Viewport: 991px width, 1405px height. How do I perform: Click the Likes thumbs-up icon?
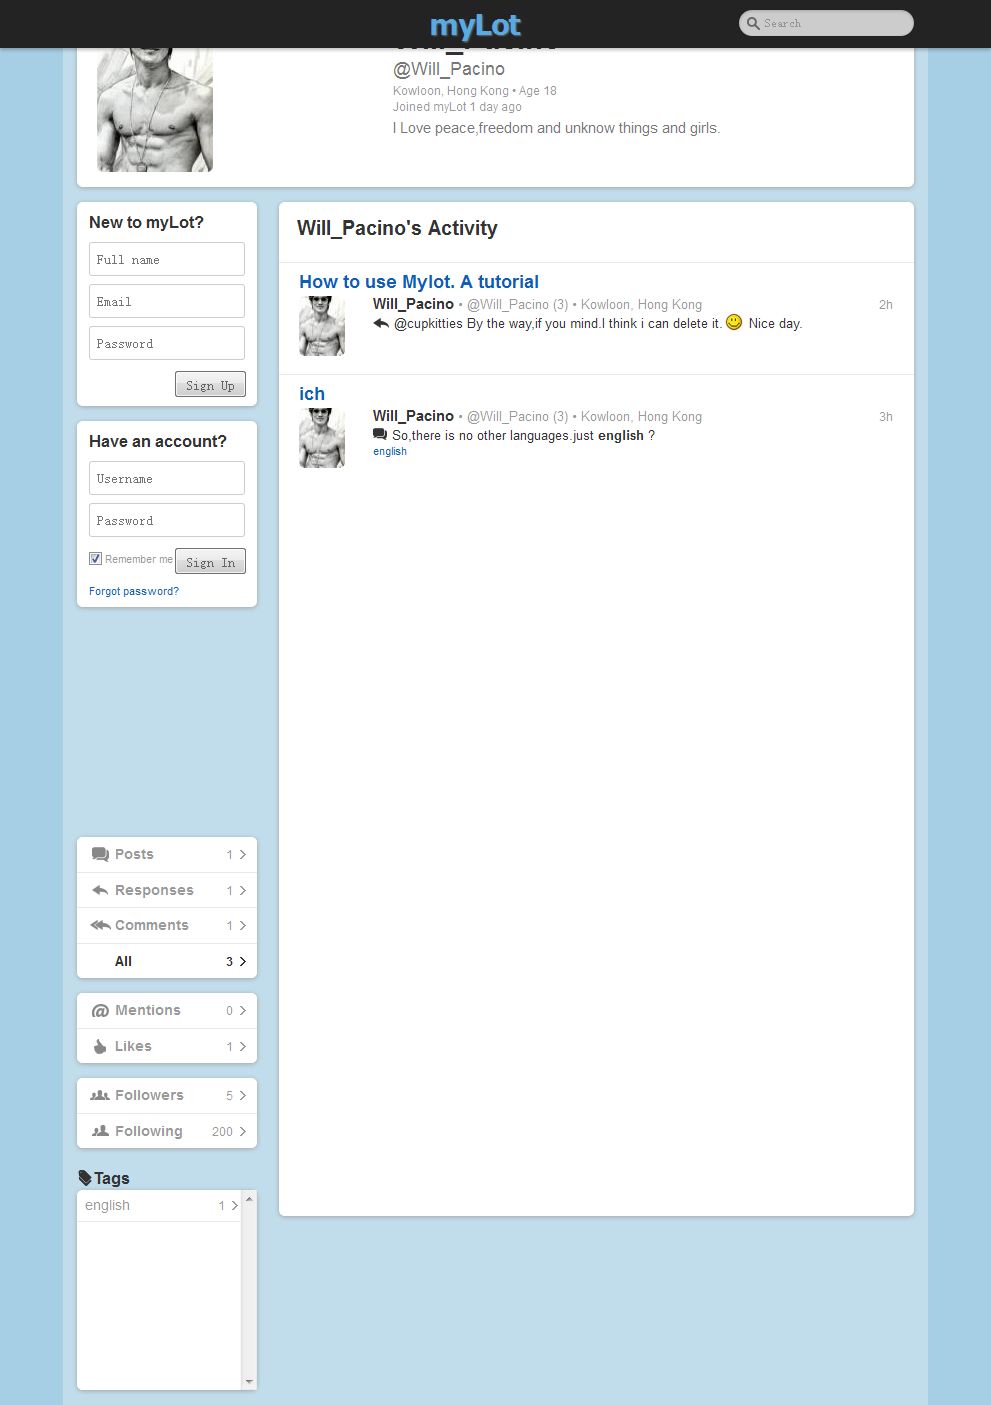(100, 1046)
